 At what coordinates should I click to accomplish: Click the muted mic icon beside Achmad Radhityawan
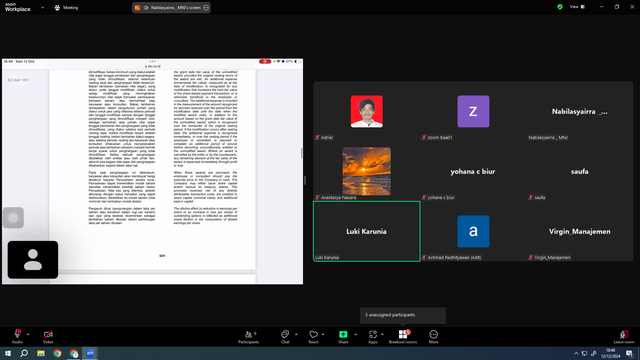424,258
